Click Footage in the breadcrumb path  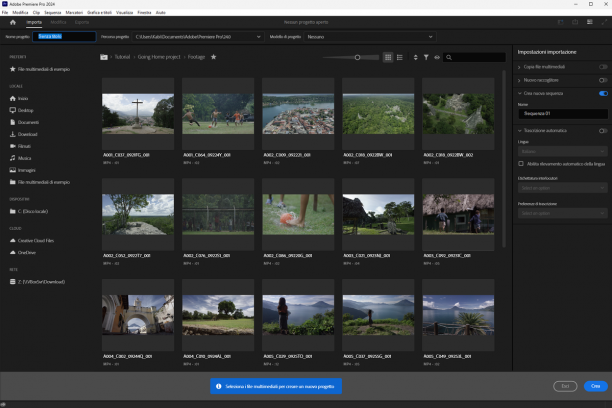[196, 57]
